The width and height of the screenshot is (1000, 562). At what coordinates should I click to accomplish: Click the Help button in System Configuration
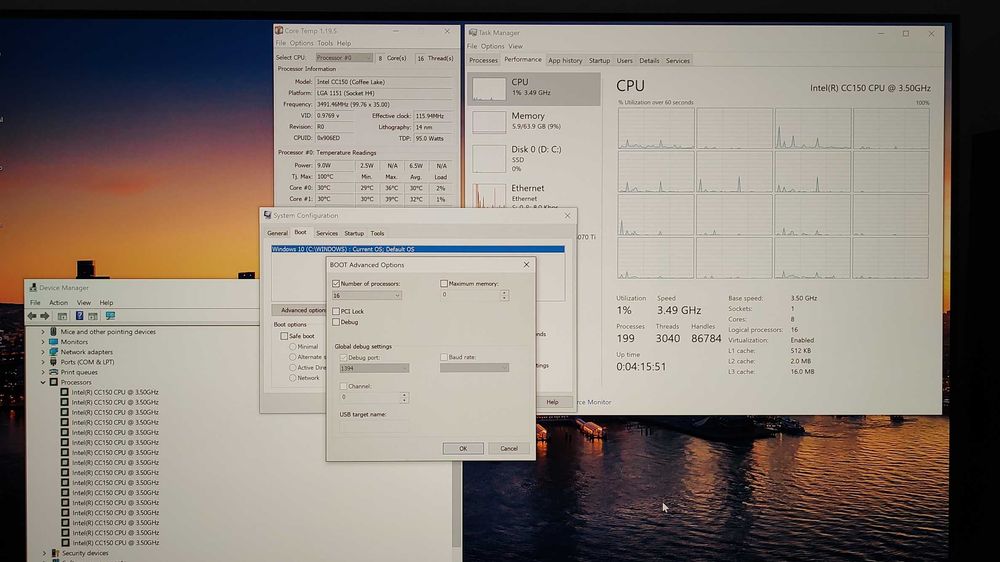[552, 402]
